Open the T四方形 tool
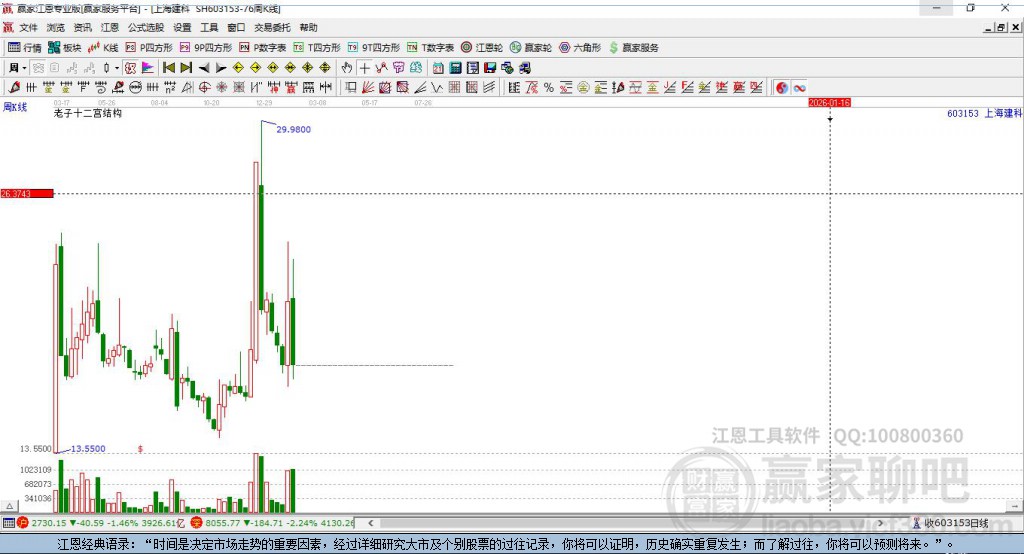Viewport: 1024px width, 554px height. (x=317, y=48)
